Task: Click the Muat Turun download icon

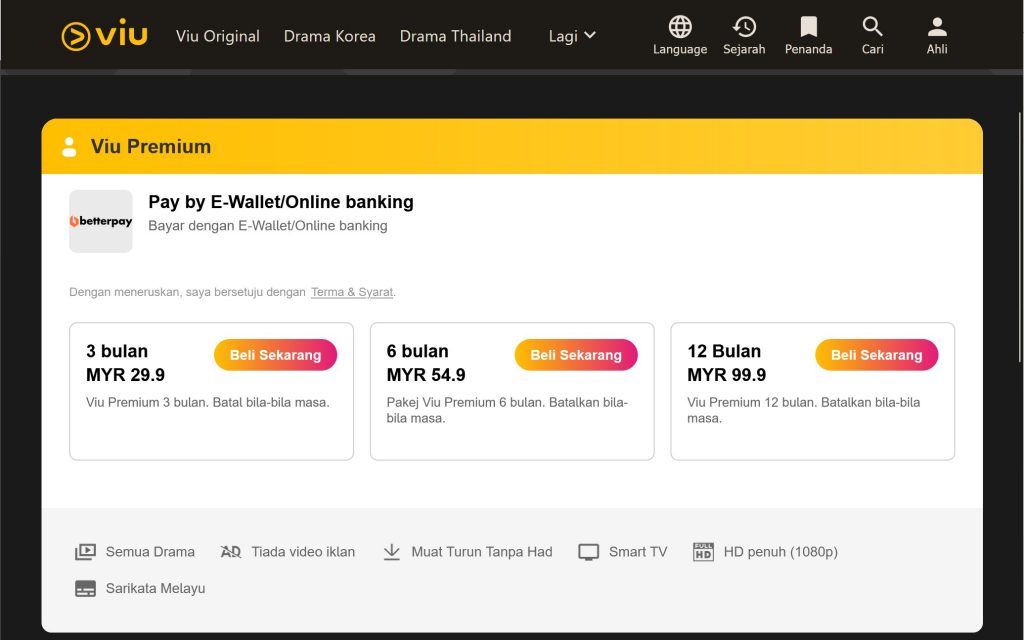Action: (391, 552)
